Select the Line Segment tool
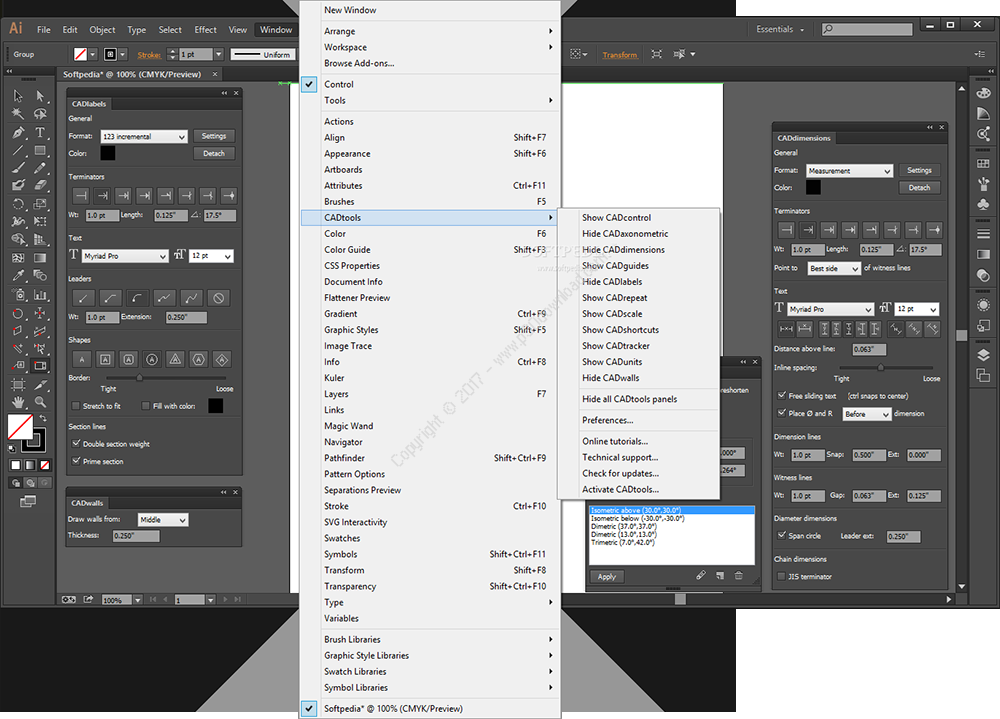Viewport: 1000px width, 719px height. (x=18, y=151)
